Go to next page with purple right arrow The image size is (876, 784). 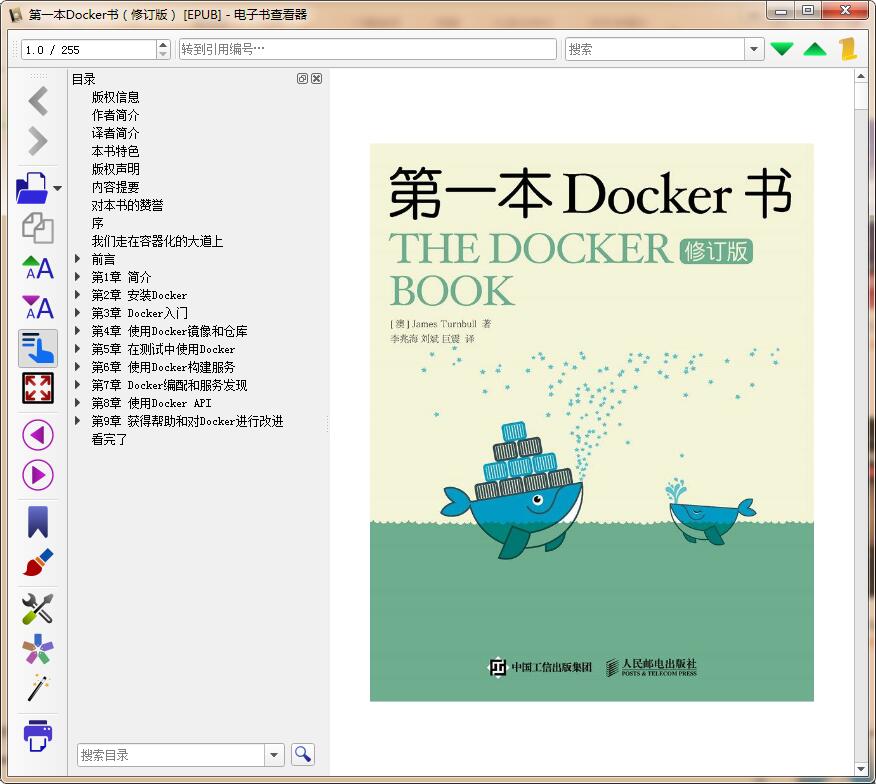[38, 475]
